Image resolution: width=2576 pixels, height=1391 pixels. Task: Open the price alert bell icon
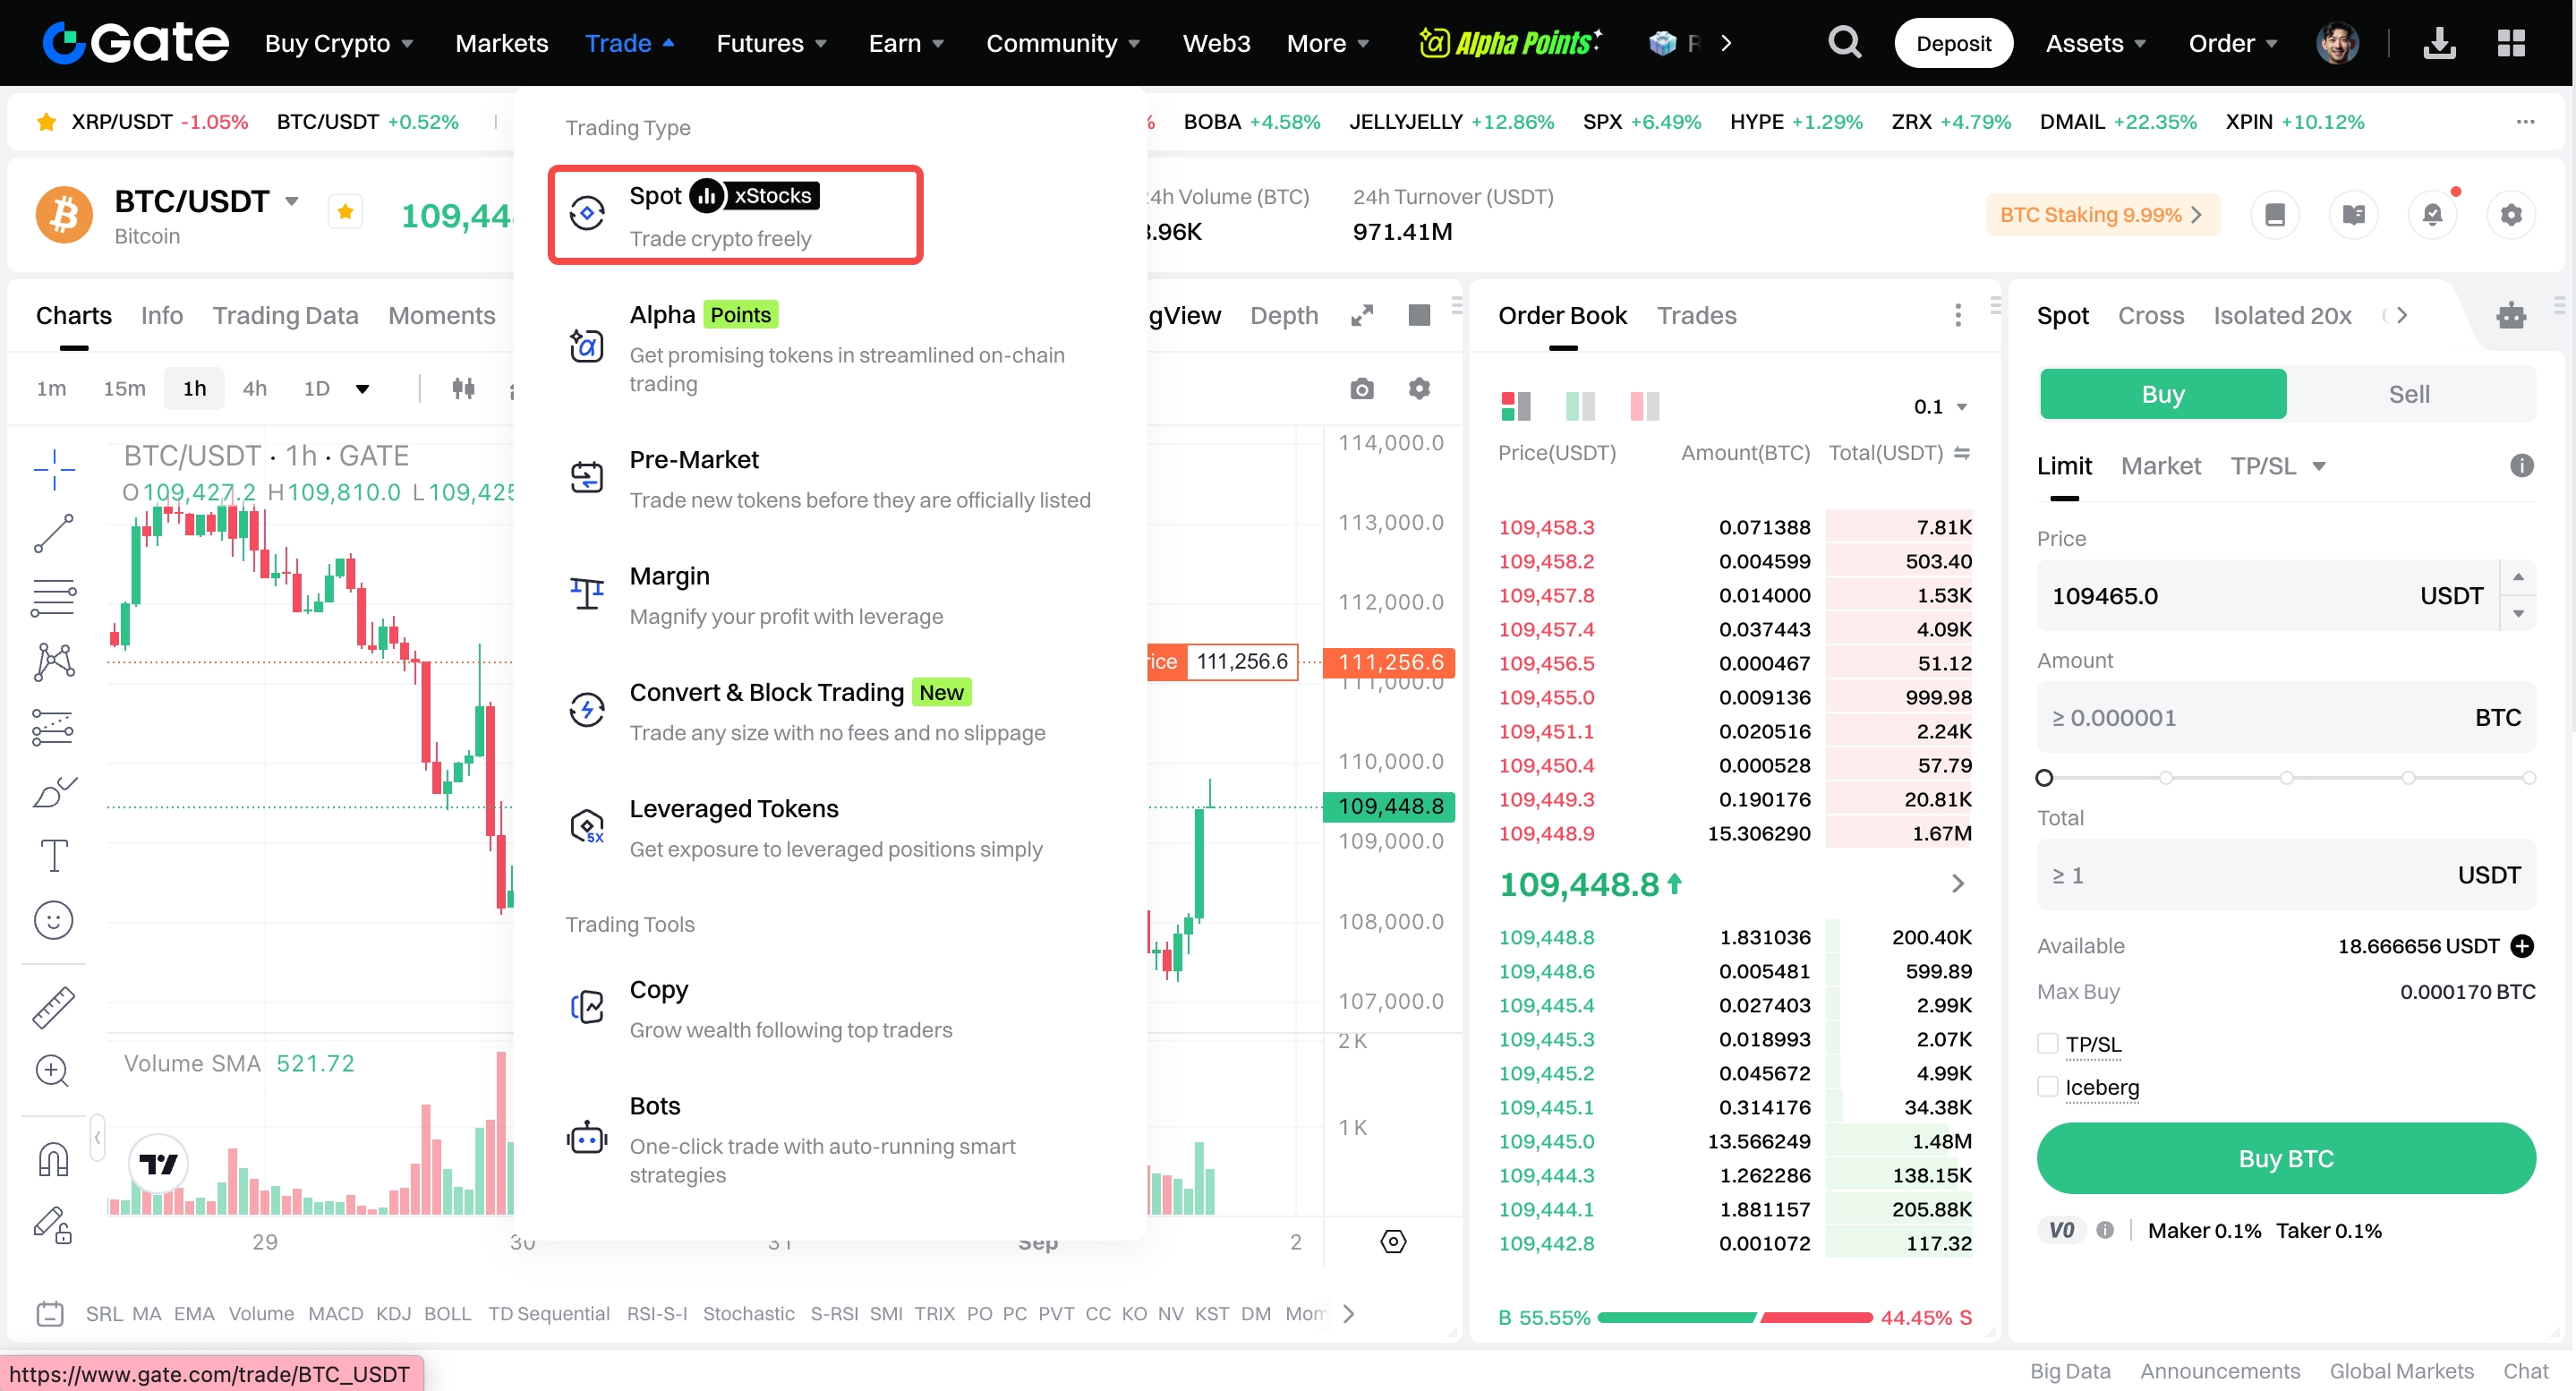2432,215
